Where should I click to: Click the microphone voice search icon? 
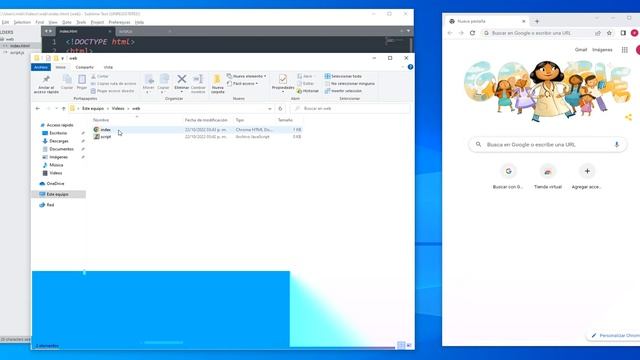[617, 144]
